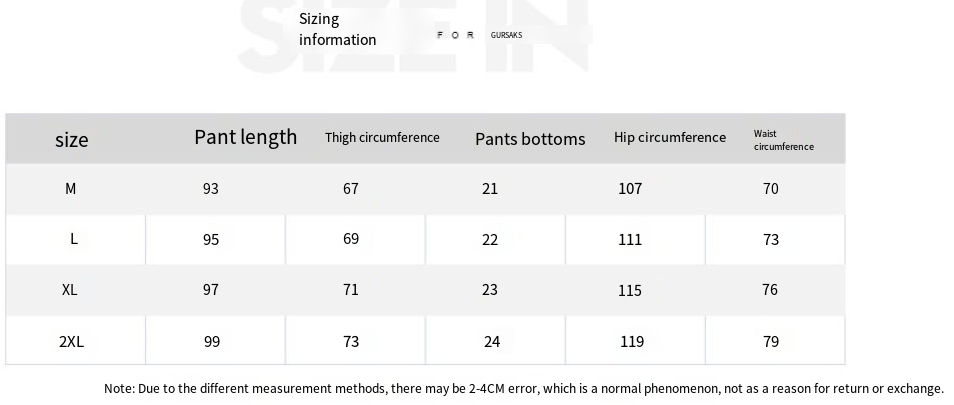
Task: Click the "Pants bottoms" column header
Action: click(x=530, y=139)
